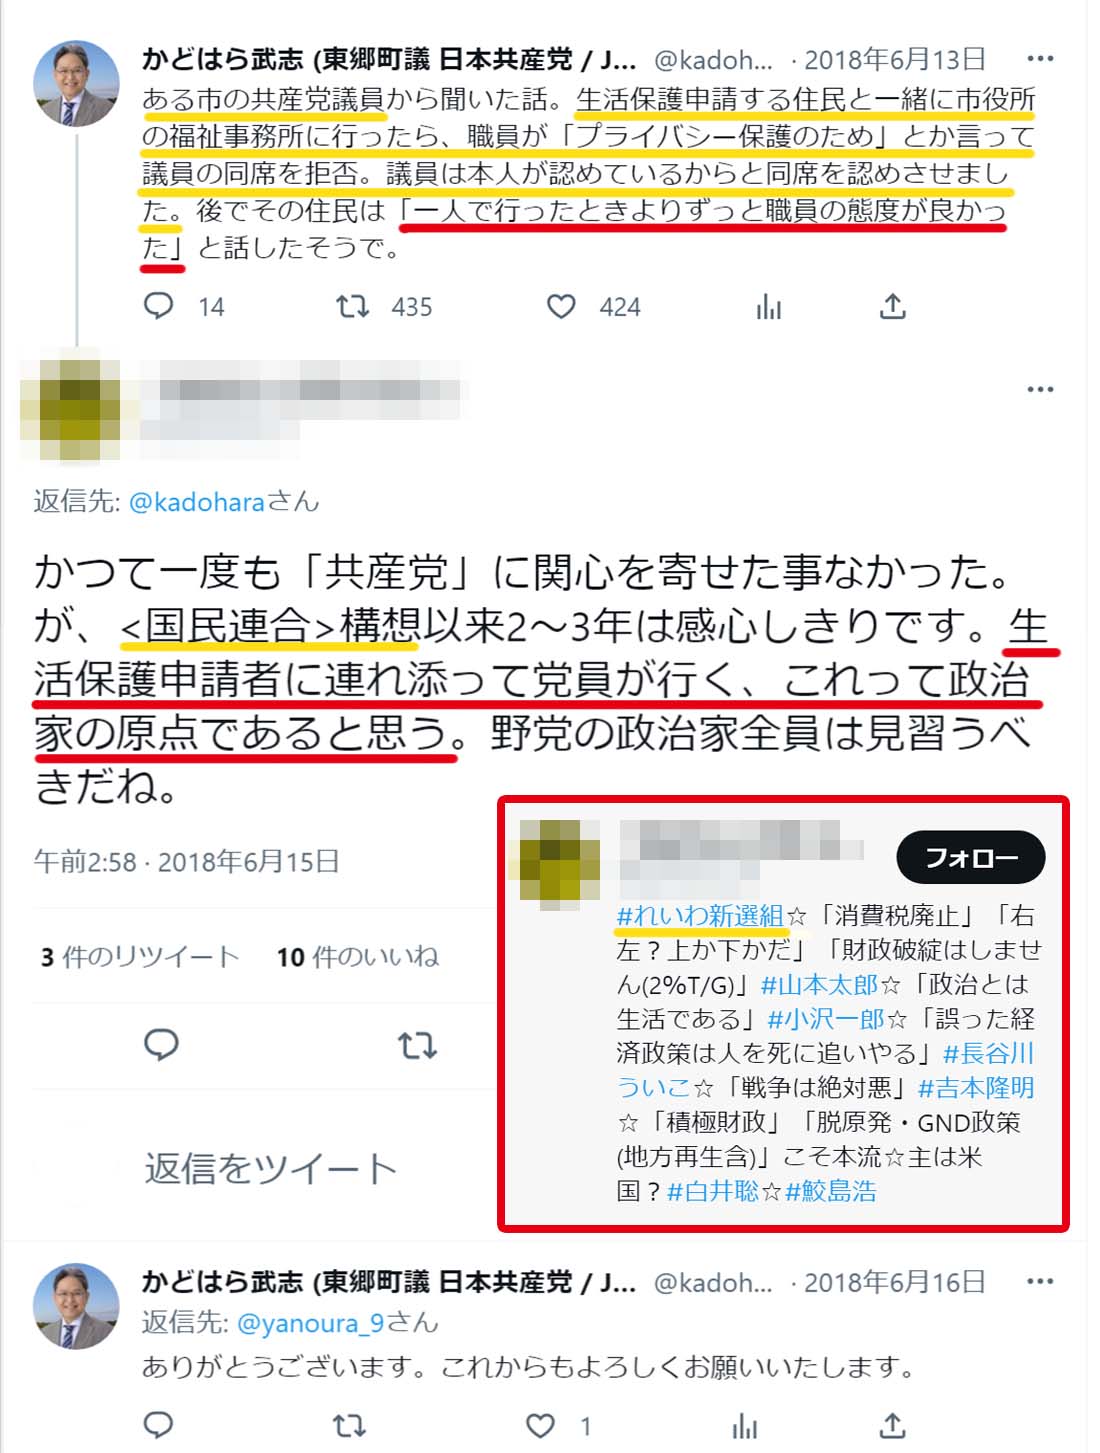Share the June 13 tweet
This screenshot has height=1453, width=1100.
892,306
